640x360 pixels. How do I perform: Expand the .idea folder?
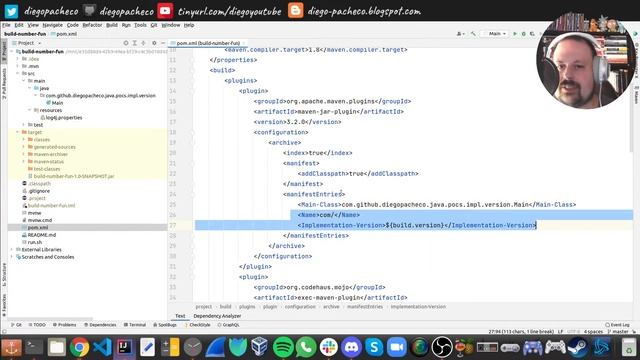[18, 59]
